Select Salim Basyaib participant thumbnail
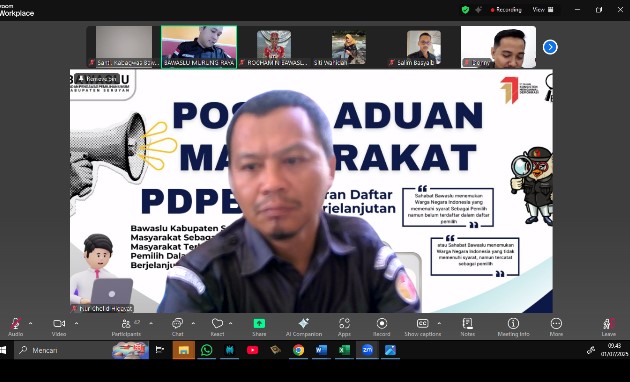 423,47
